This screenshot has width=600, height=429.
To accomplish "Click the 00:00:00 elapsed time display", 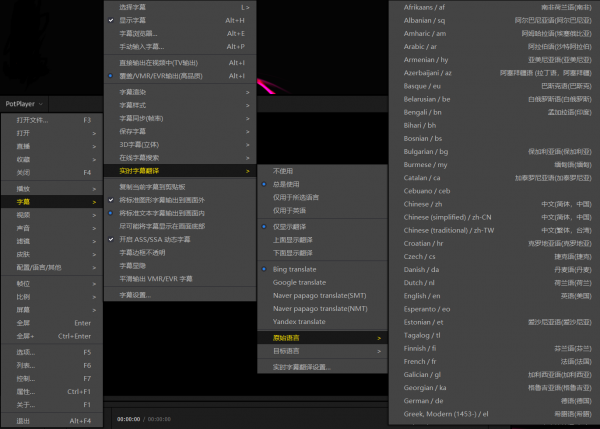I will point(129,419).
